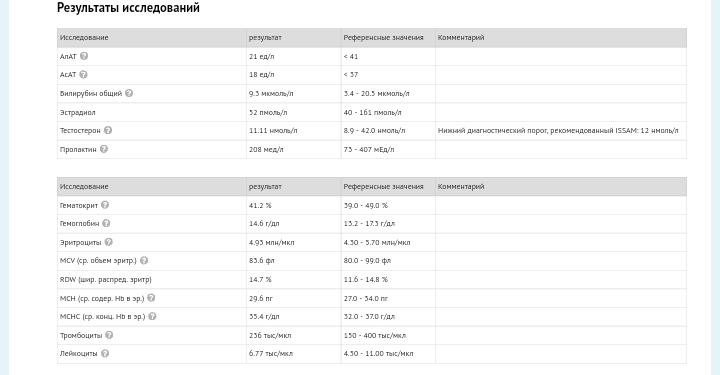The height and width of the screenshot is (375, 720).
Task: Open the MCH question mark icon
Action: coord(151,298)
